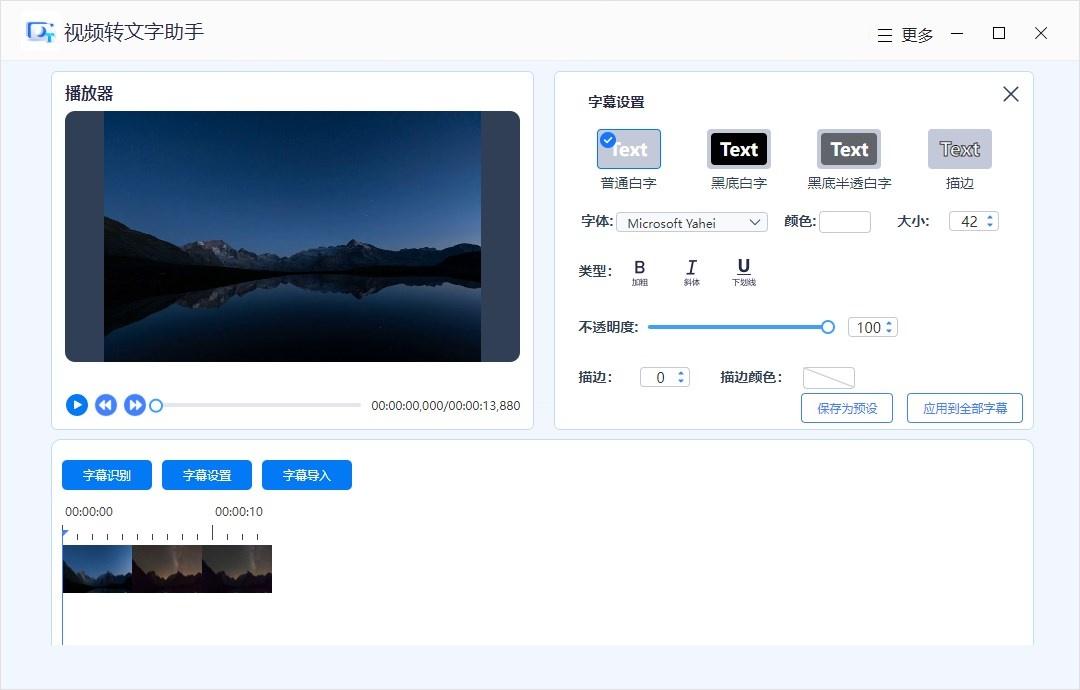Decrease the 大小 font size value
1080x690 pixels.
click(x=990, y=226)
